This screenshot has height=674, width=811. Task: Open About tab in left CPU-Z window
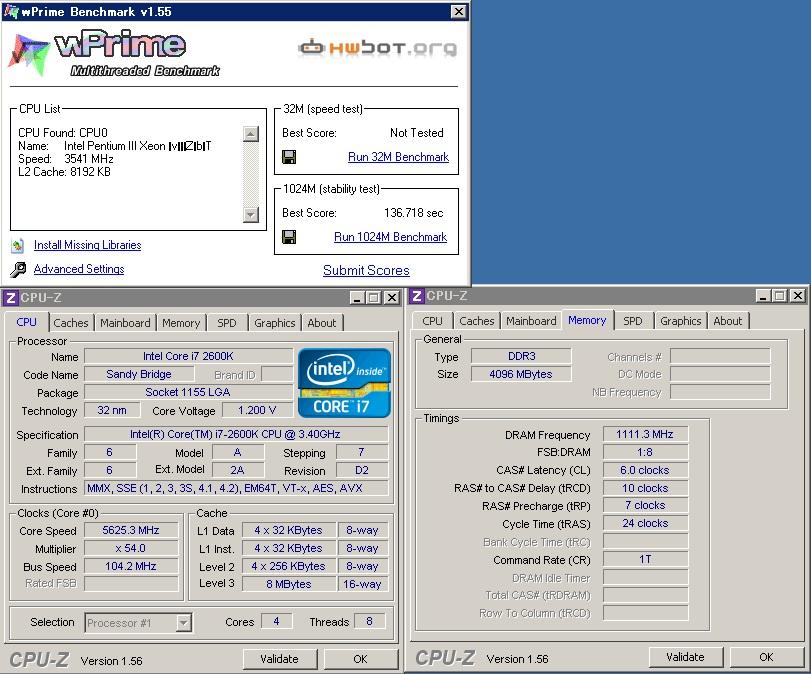[x=322, y=323]
